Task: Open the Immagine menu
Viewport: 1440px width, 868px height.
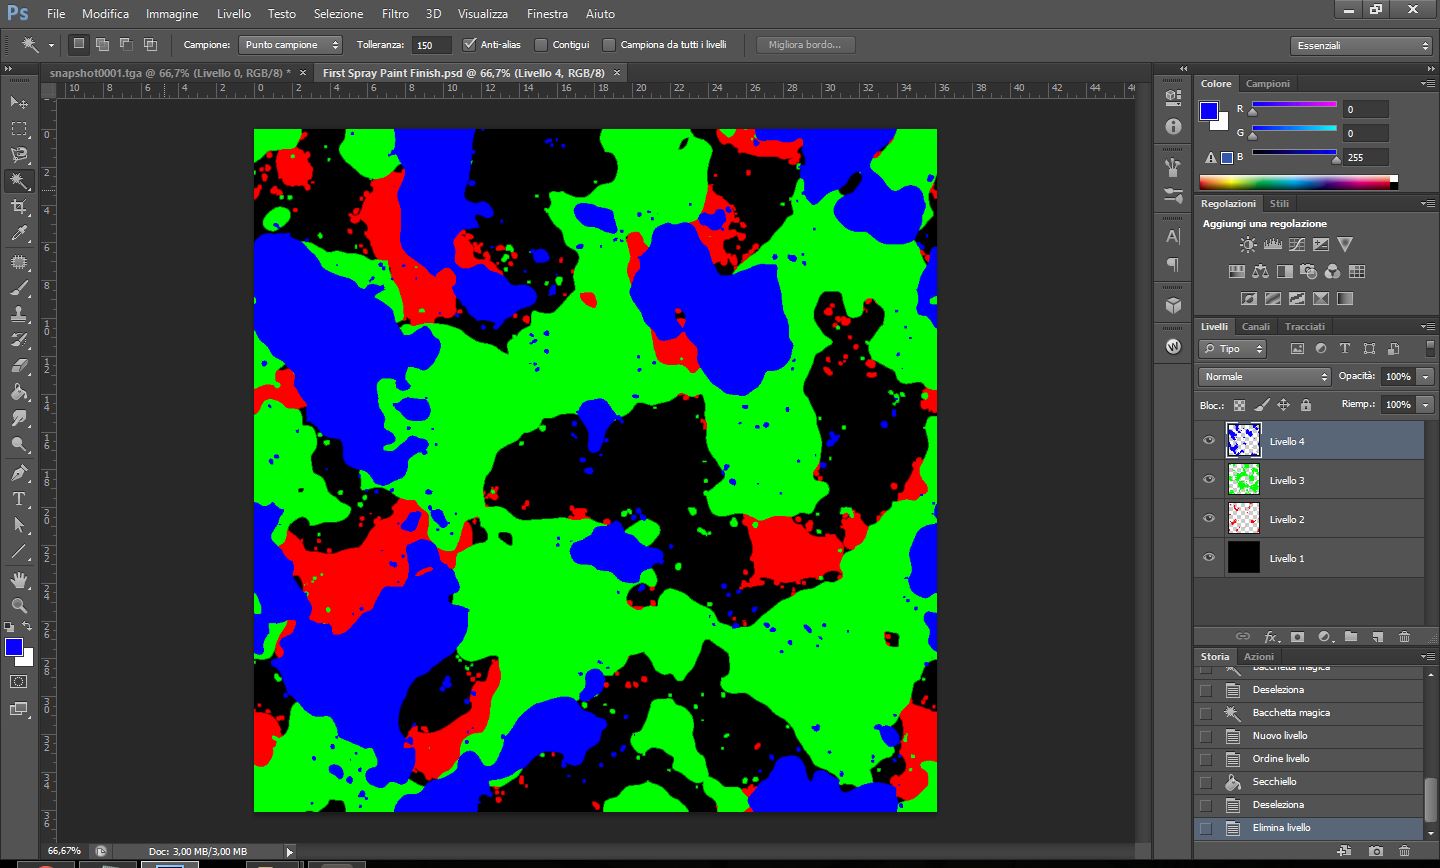Action: [x=172, y=14]
